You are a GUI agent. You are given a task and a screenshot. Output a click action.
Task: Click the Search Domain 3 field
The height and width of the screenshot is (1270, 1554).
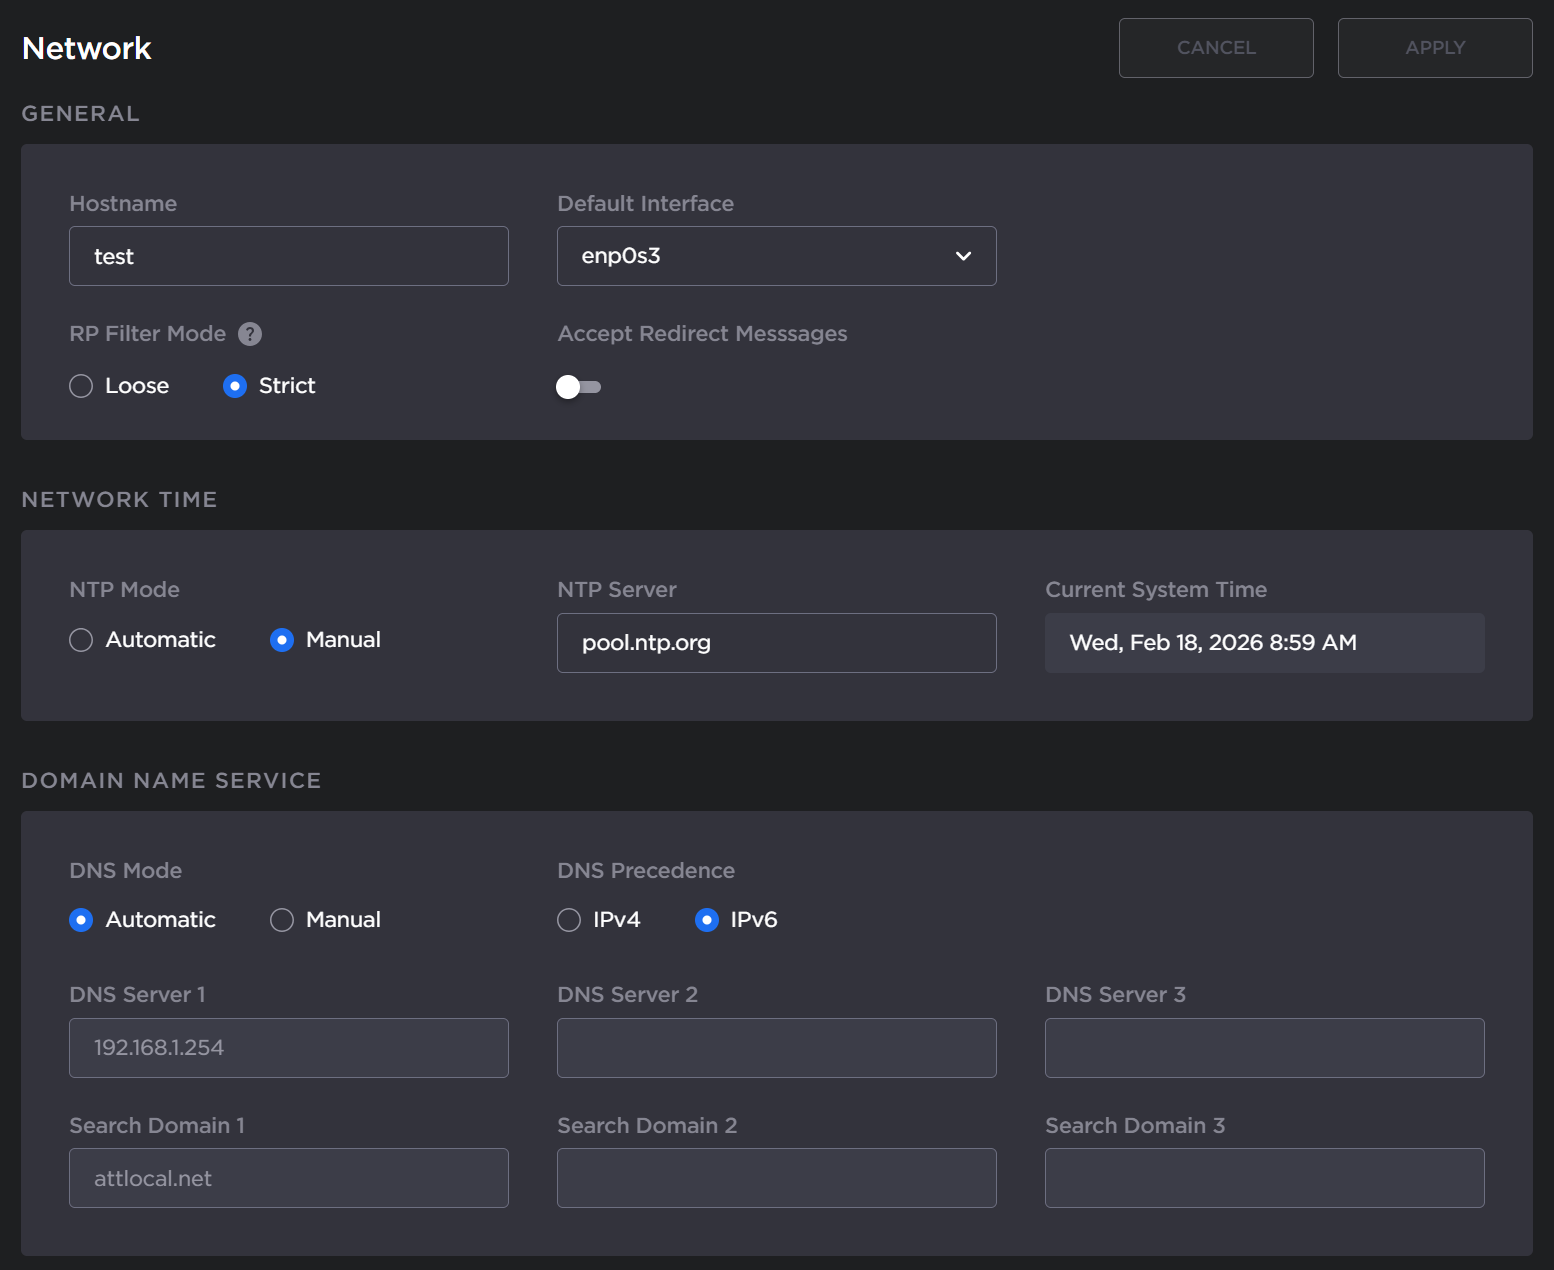coord(1265,1178)
